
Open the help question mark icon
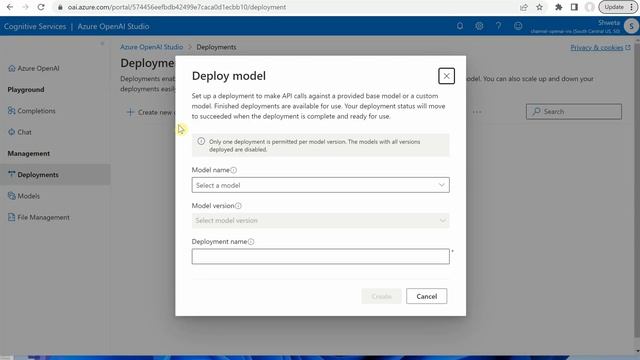(x=498, y=26)
